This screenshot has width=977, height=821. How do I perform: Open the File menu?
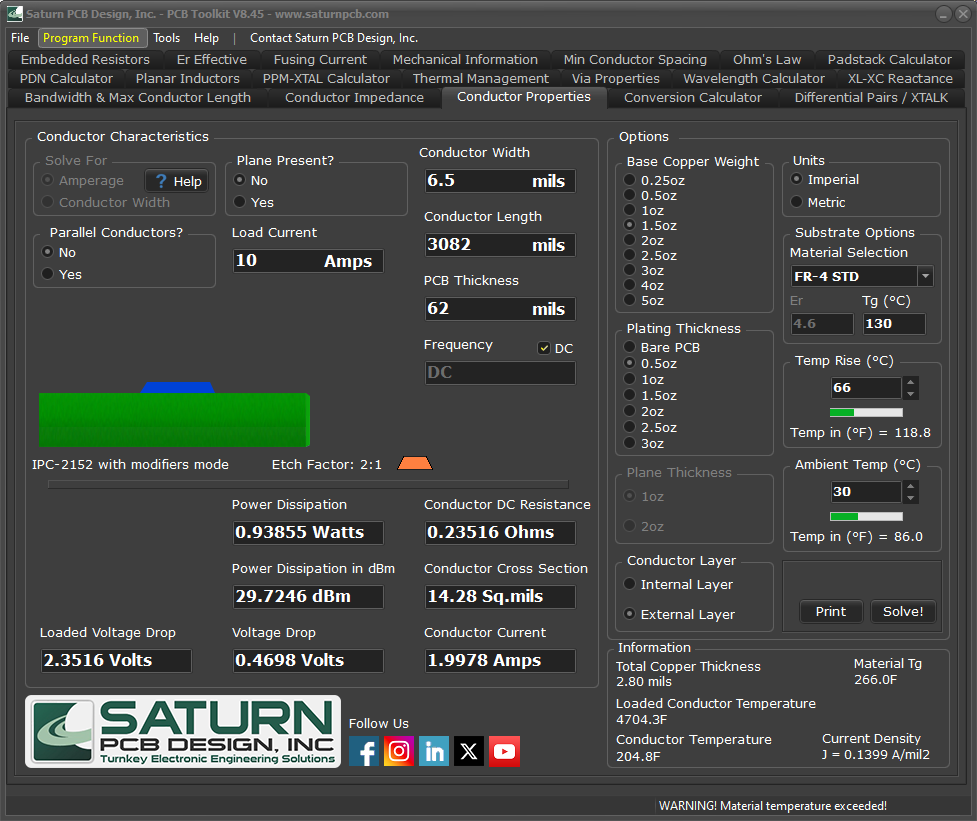(20, 38)
